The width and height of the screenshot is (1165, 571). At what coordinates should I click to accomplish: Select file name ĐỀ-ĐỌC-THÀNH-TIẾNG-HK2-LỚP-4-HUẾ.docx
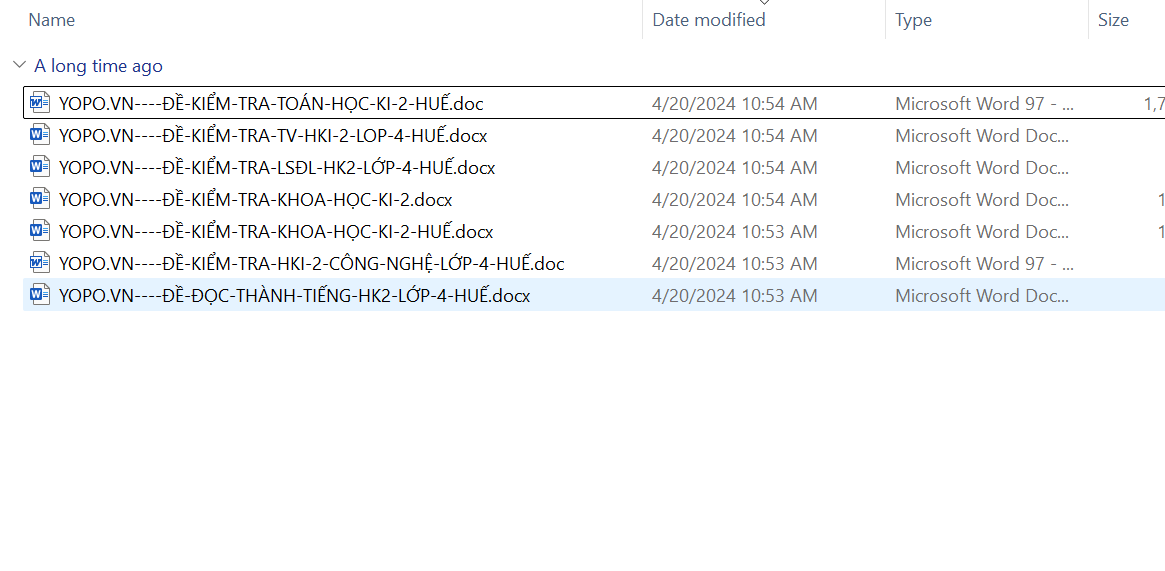coord(294,295)
